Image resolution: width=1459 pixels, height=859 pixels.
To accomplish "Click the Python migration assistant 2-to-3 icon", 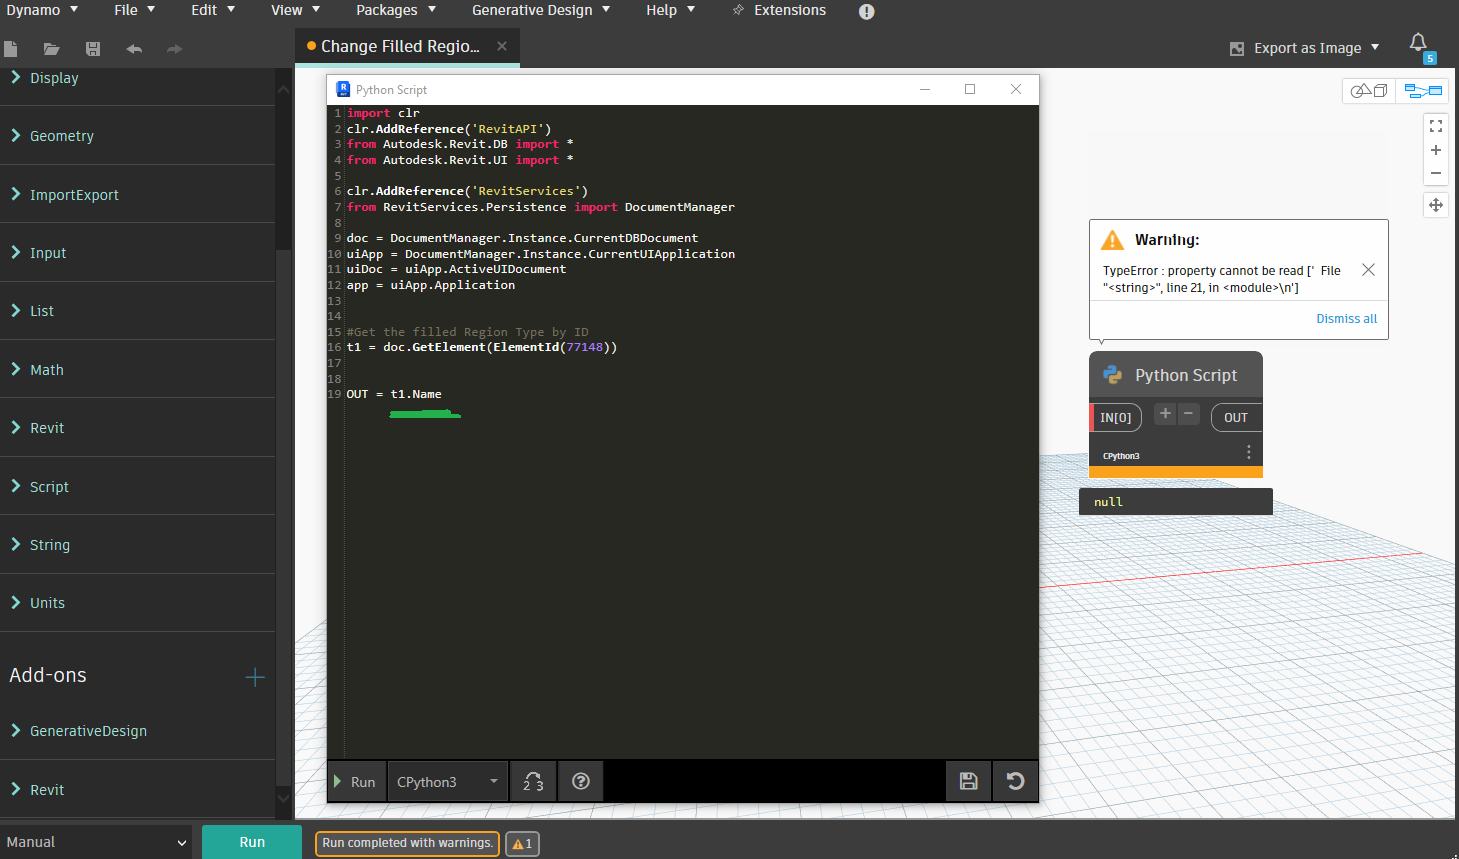I will click(533, 782).
